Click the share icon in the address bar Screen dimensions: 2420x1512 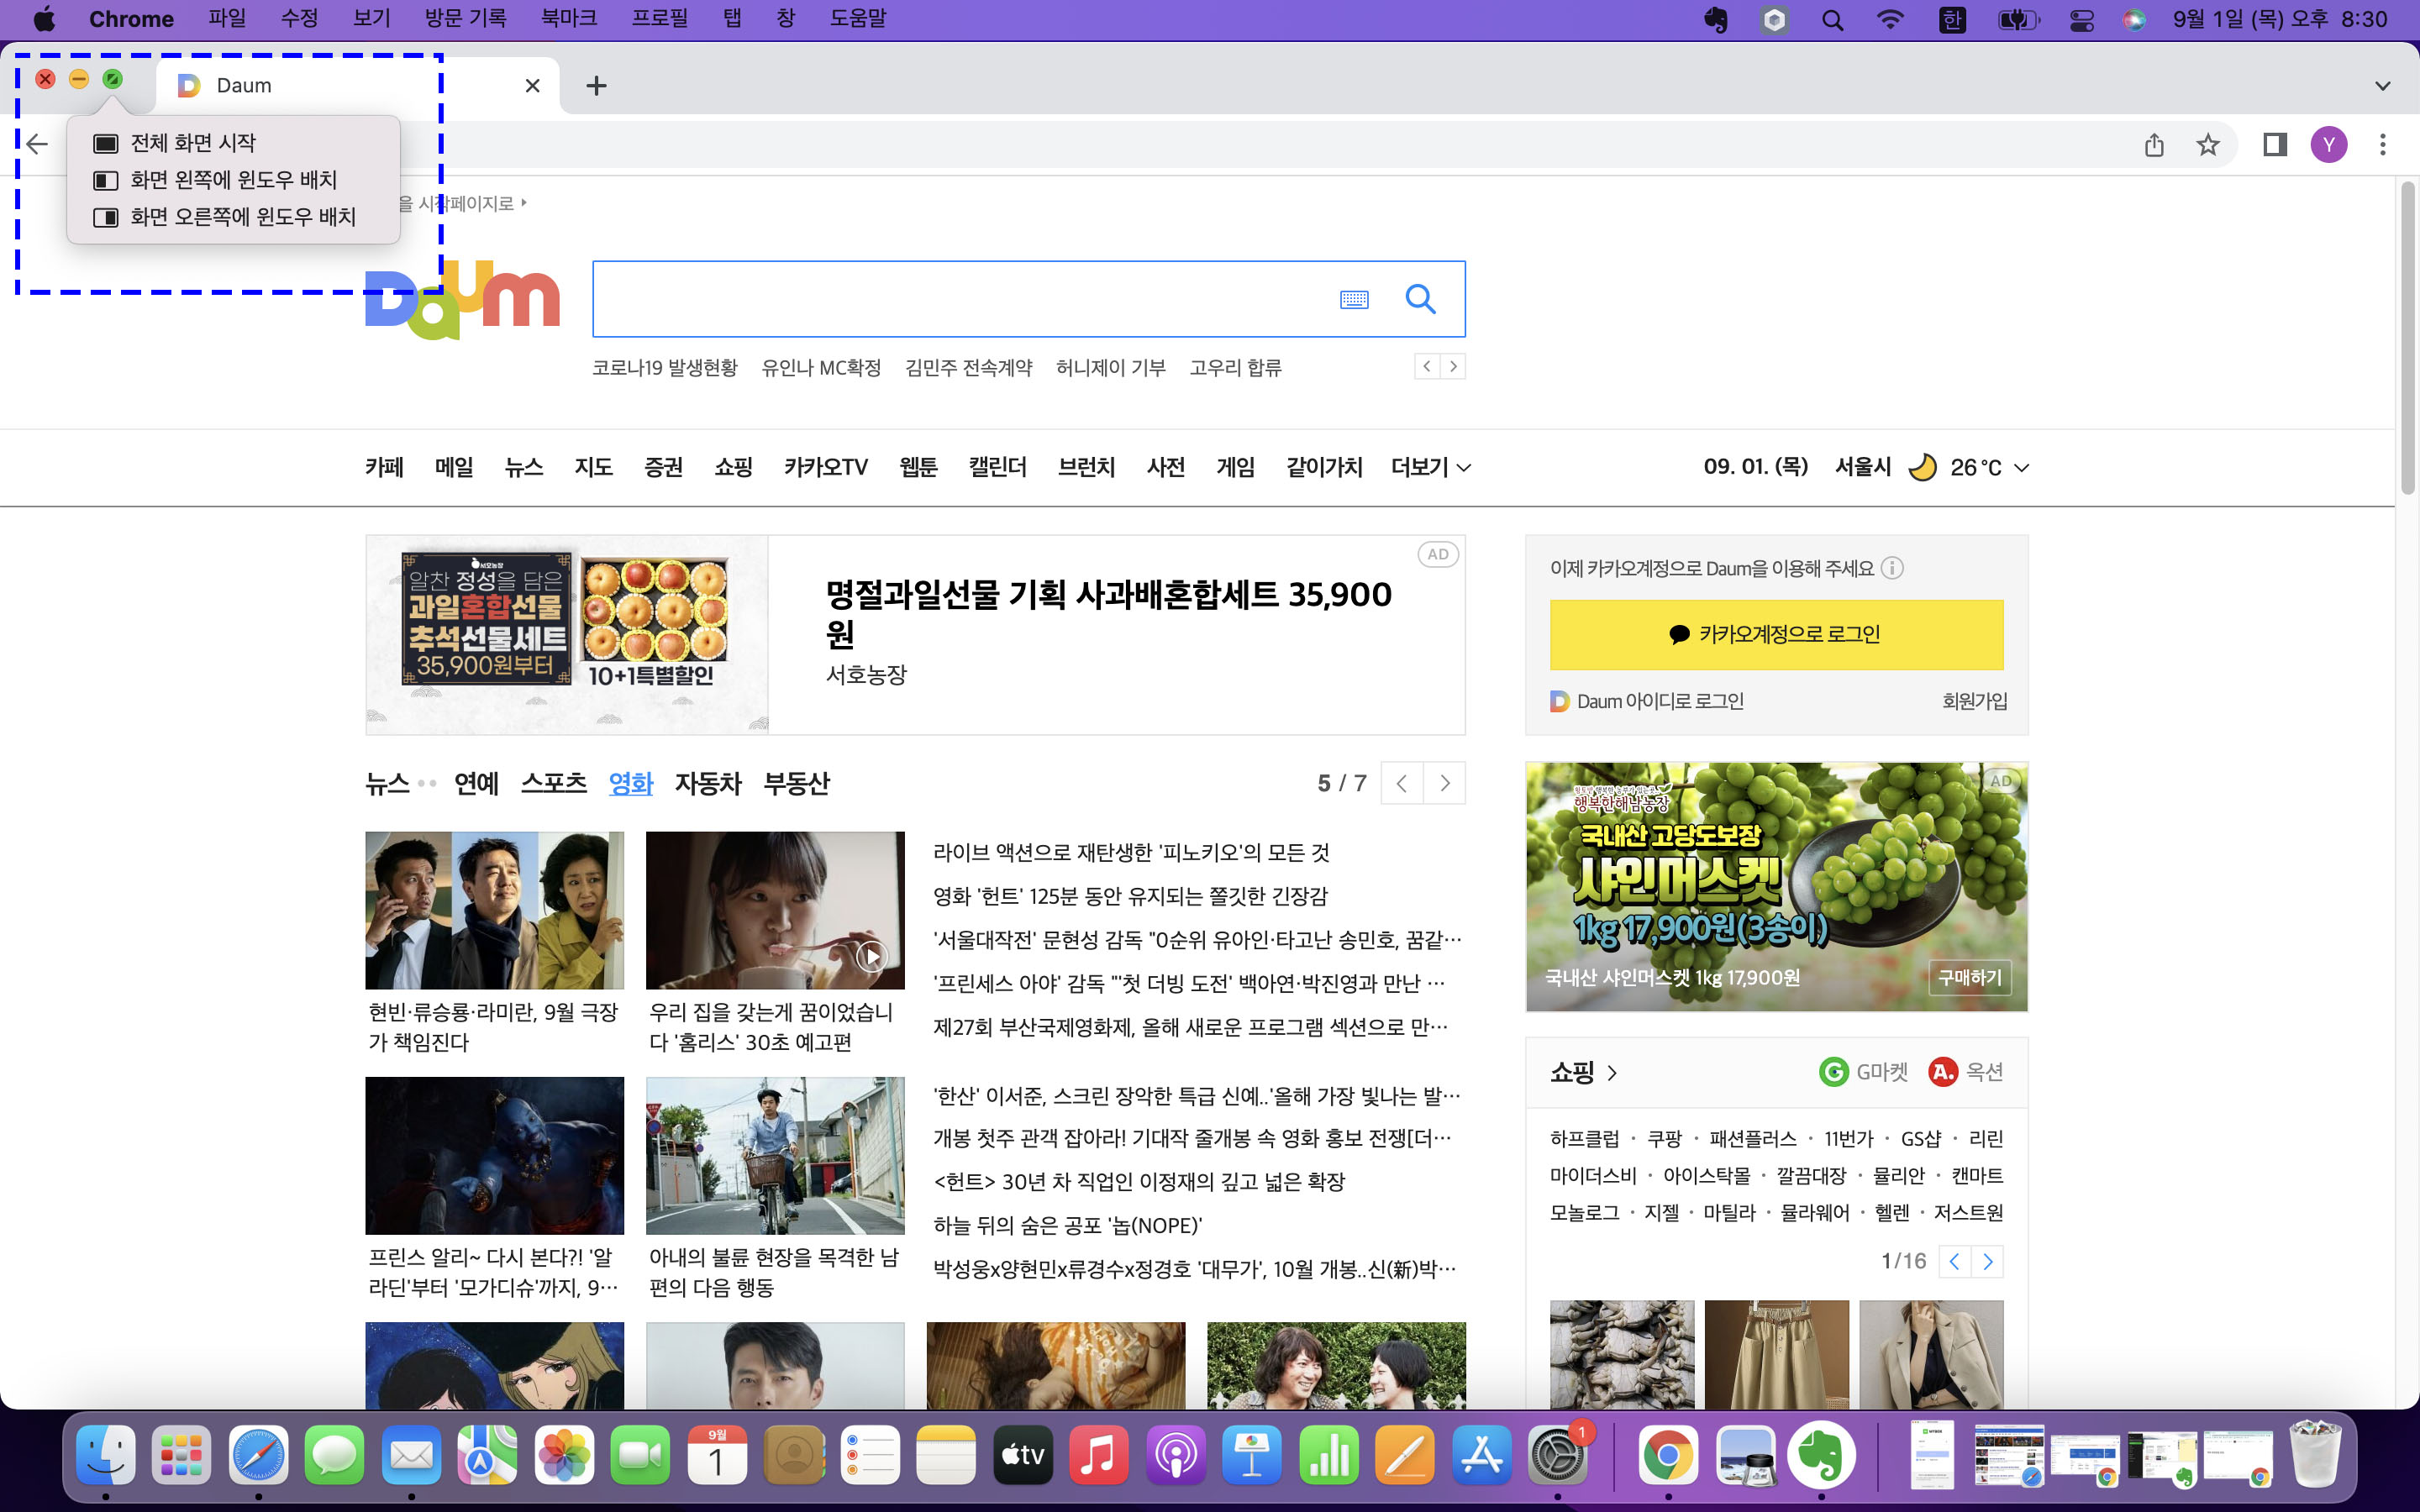tap(2154, 145)
